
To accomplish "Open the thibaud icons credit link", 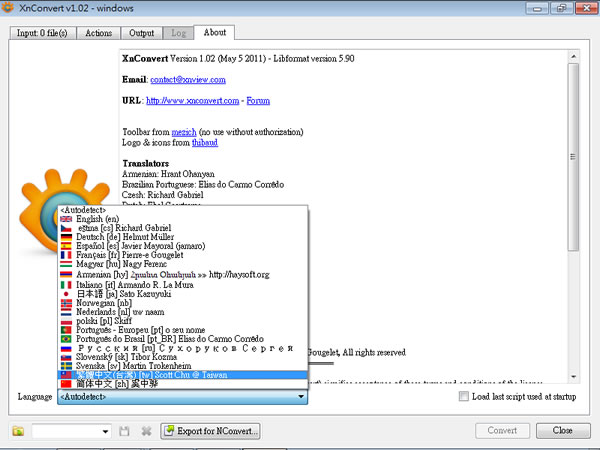I will tap(205, 143).
